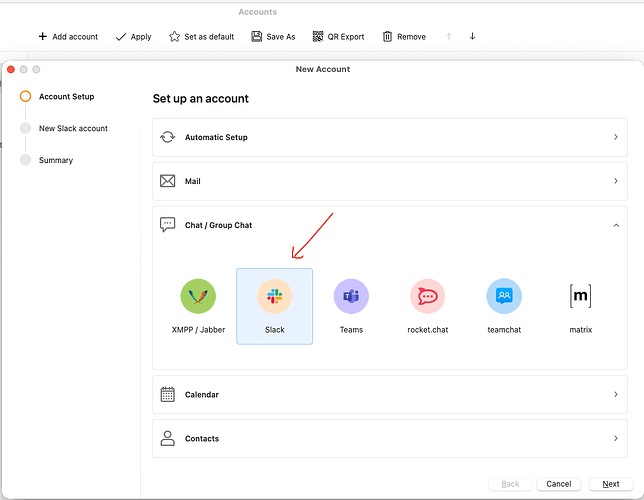Click the Contacts person icon
The image size is (644, 500).
pos(168,438)
